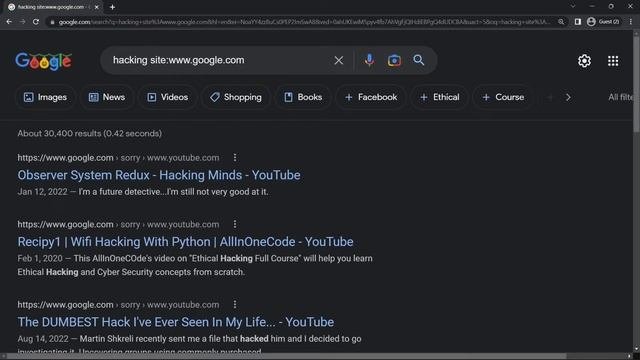
Task: Start voice search with microphone
Action: click(x=369, y=60)
